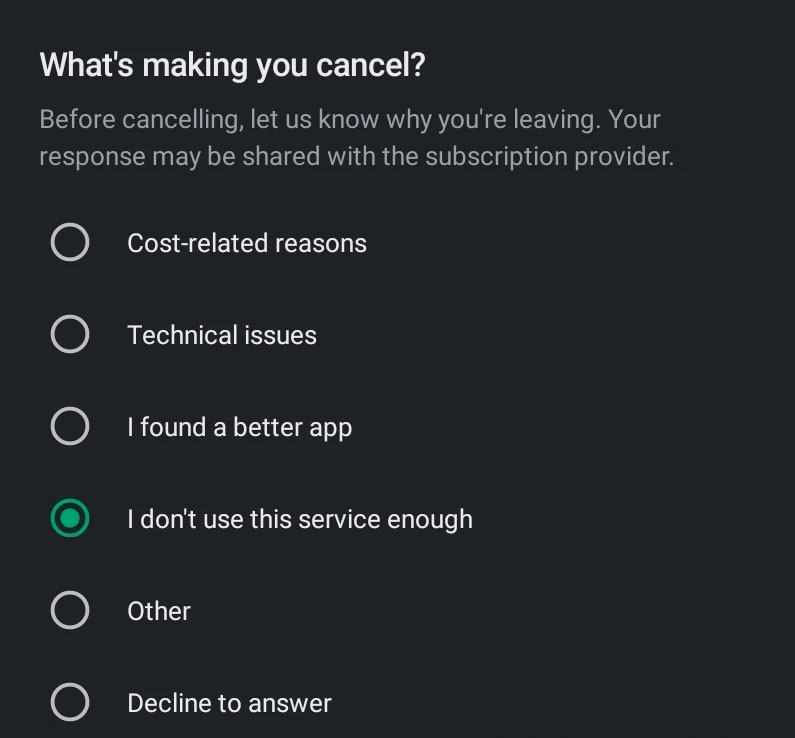
Task: Select the Cost-related reasons radio button
Action: click(70, 243)
